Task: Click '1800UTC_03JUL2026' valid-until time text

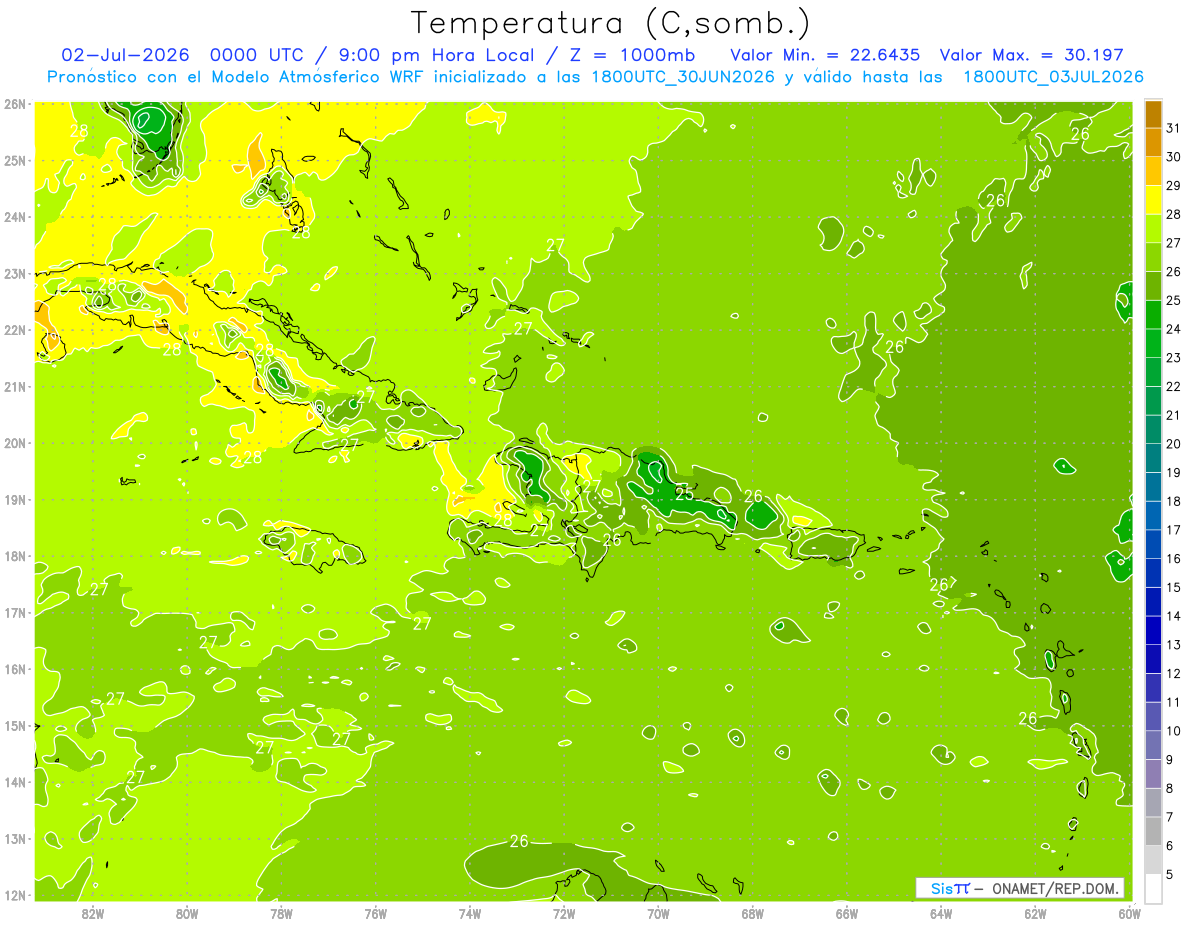Action: point(1053,77)
